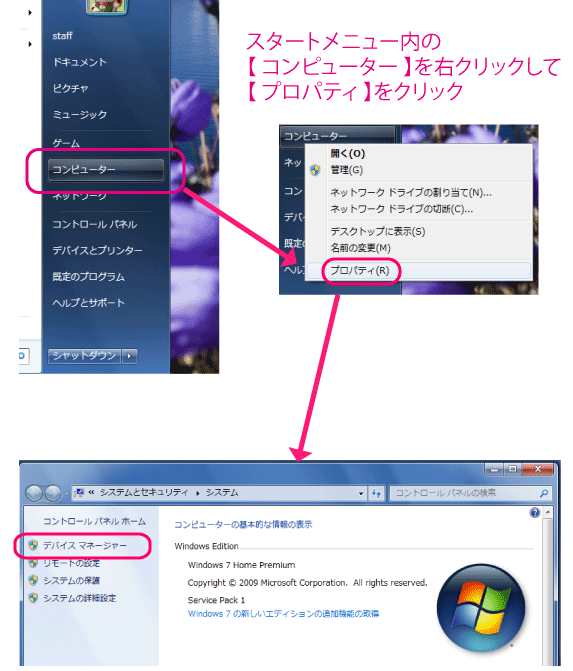The width and height of the screenshot is (573, 671).
Task: Click shield icon beside デバイス マネージャー
Action: pyautogui.click(x=33, y=545)
